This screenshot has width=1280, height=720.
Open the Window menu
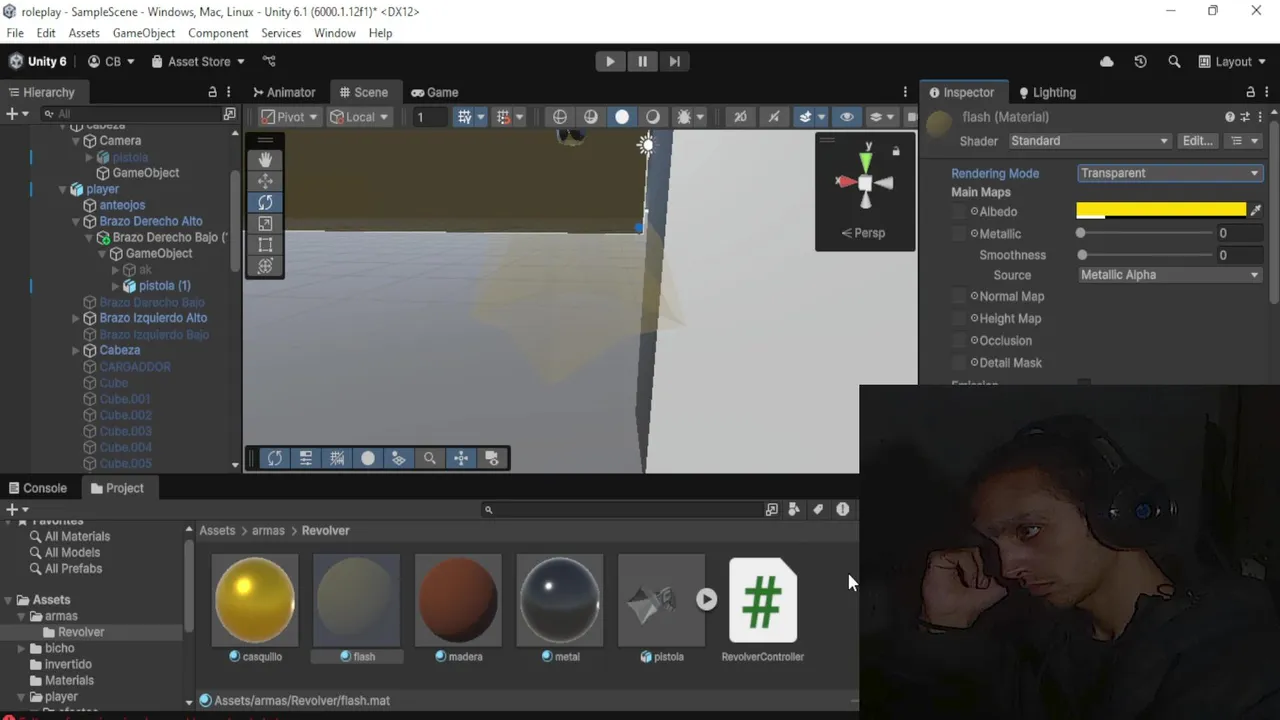click(x=334, y=33)
